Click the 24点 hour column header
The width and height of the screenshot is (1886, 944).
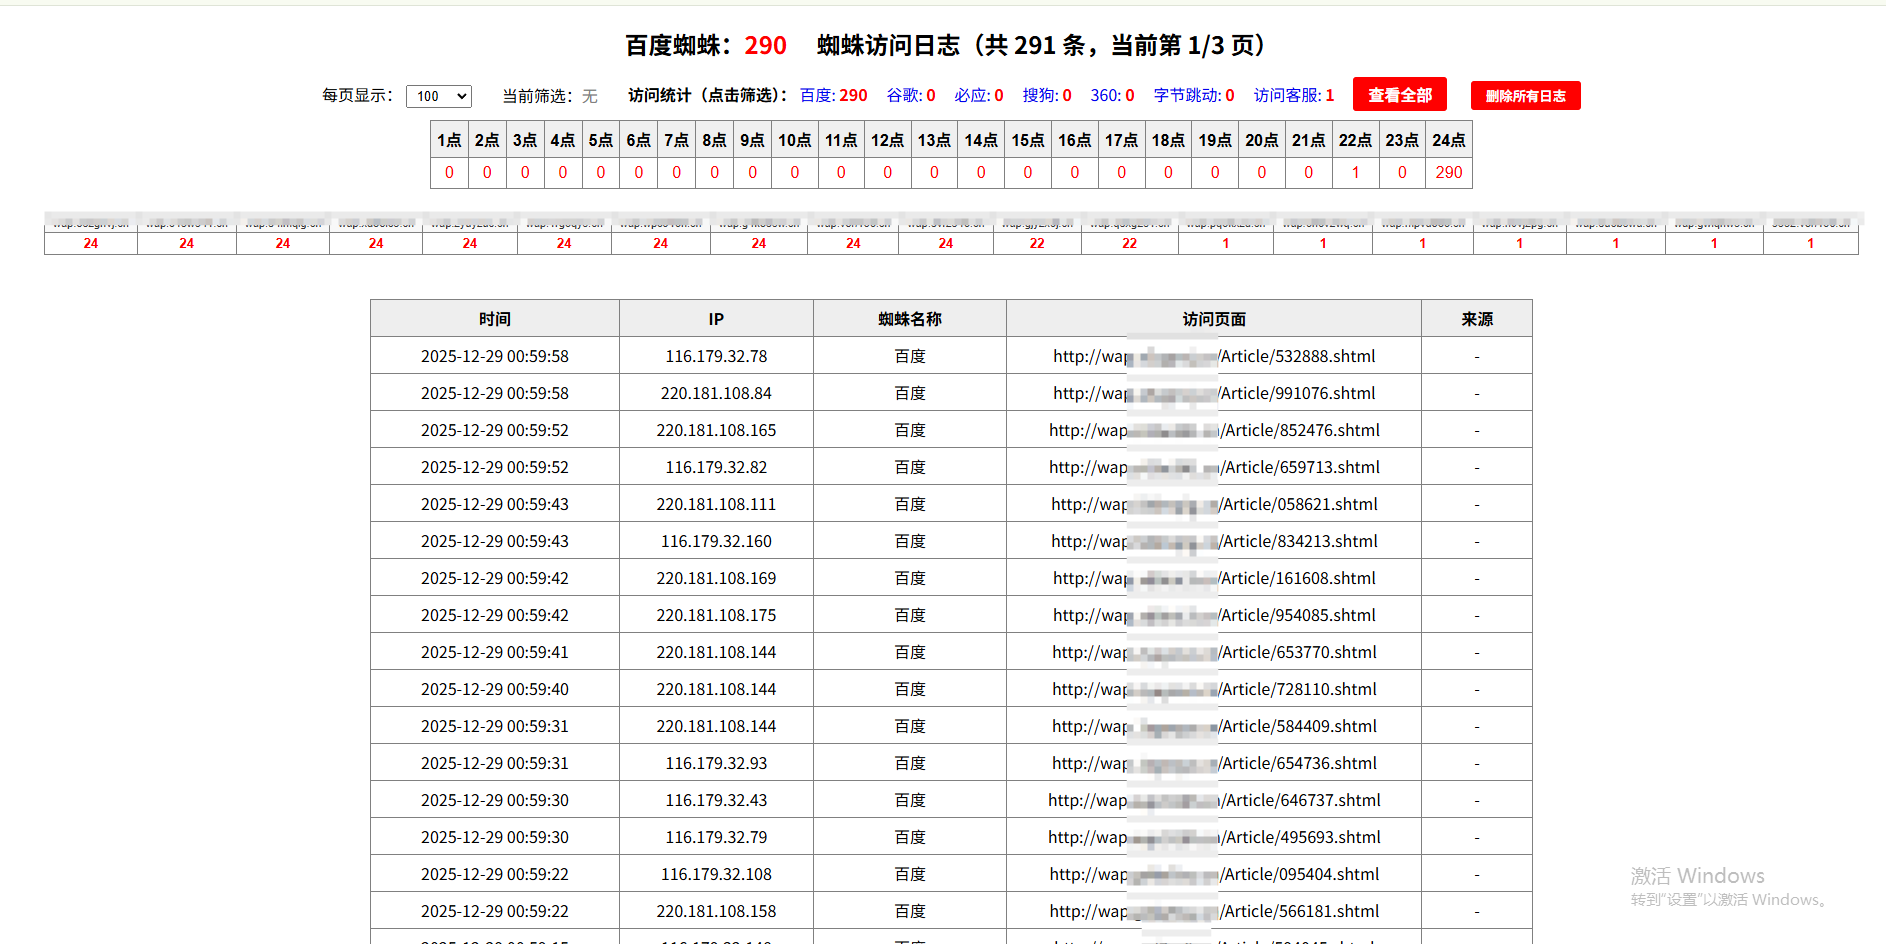pyautogui.click(x=1448, y=140)
